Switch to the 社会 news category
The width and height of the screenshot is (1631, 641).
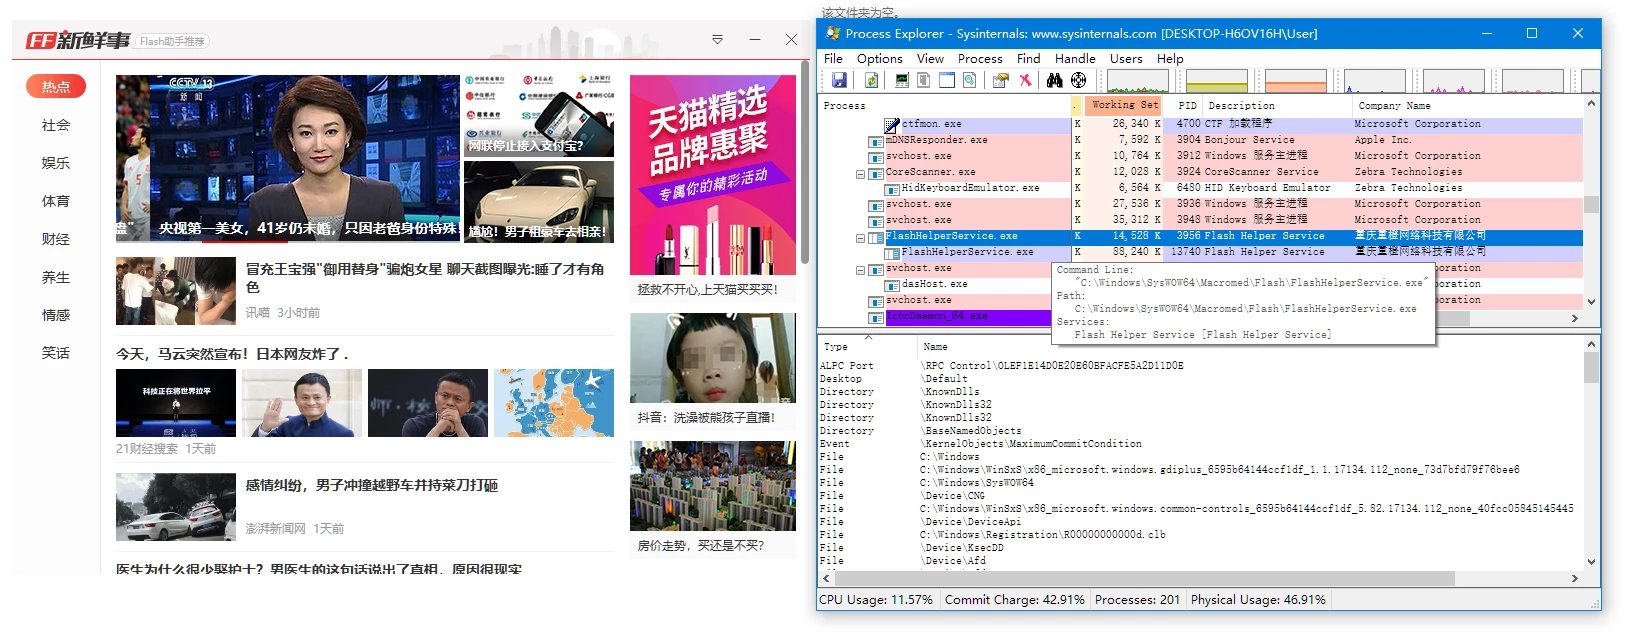tap(56, 125)
